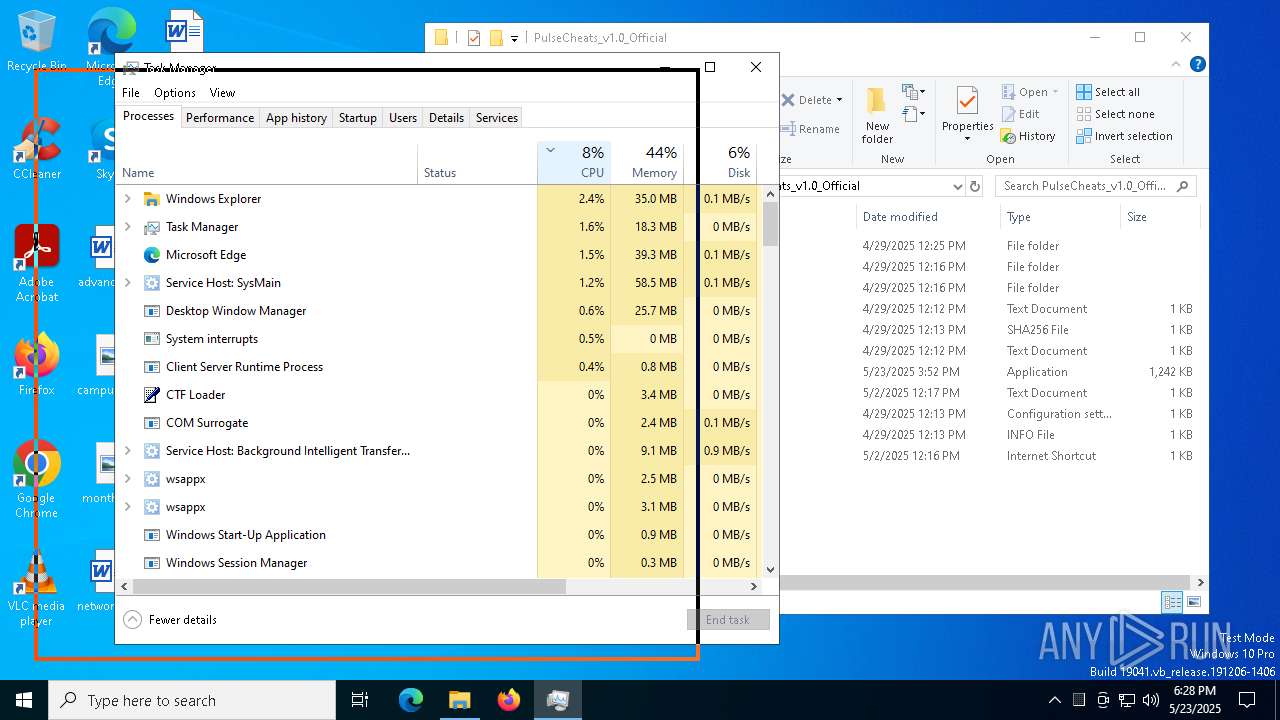This screenshot has height=720, width=1280.
Task: Expand Service Host: SysMain row
Action: coord(127,283)
